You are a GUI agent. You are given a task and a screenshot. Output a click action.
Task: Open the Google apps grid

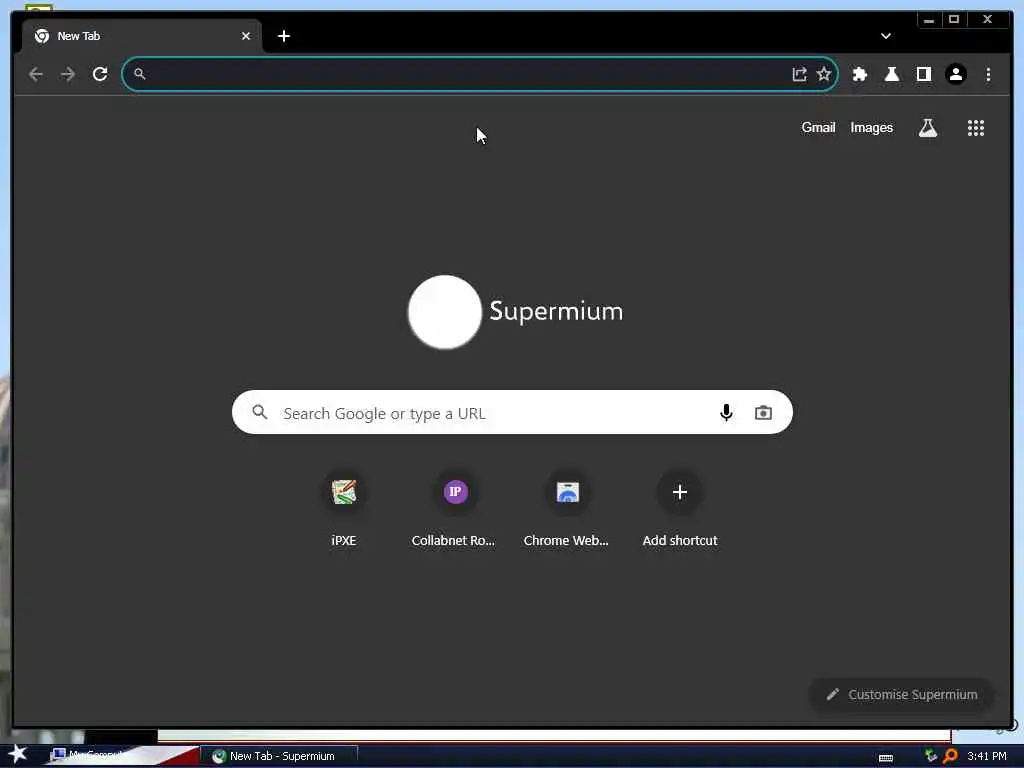[x=976, y=128]
